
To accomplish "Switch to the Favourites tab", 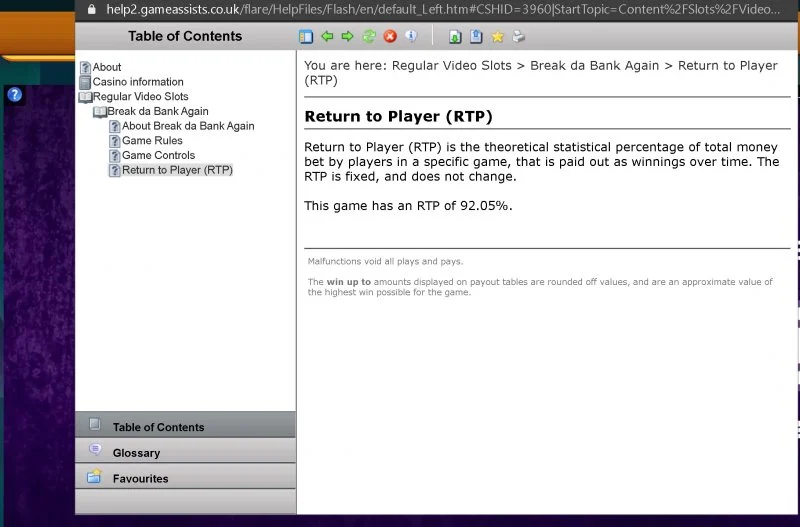I will tap(185, 477).
